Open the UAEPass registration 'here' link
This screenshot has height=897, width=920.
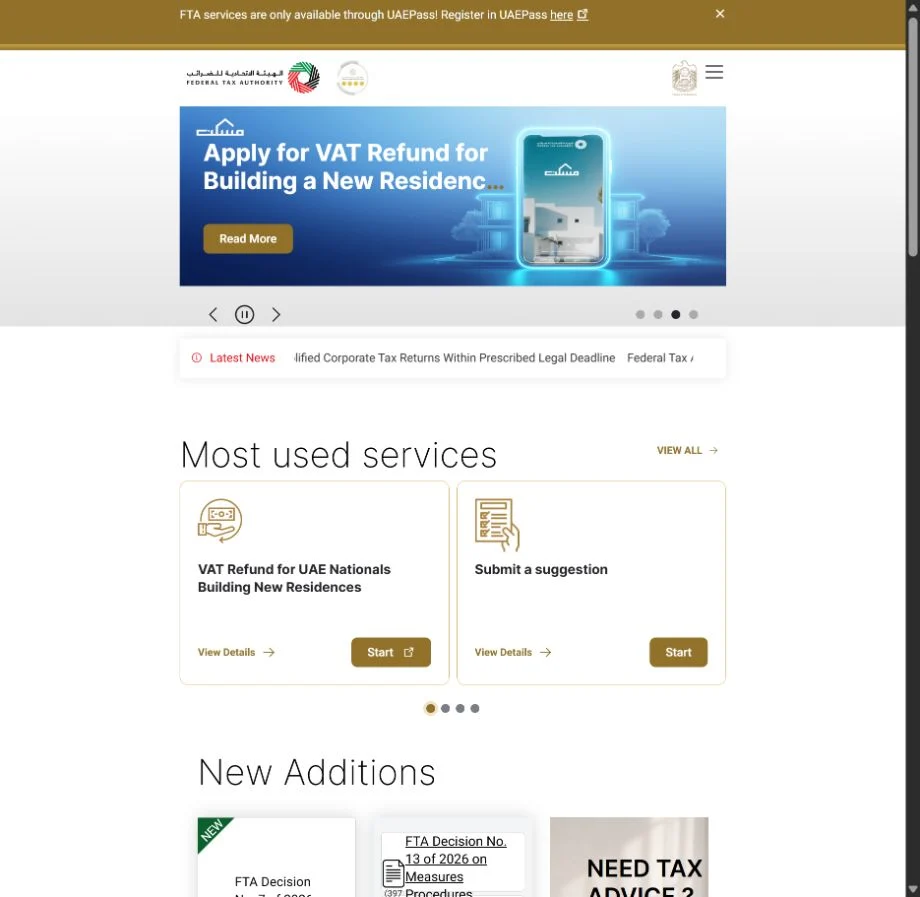(x=562, y=15)
